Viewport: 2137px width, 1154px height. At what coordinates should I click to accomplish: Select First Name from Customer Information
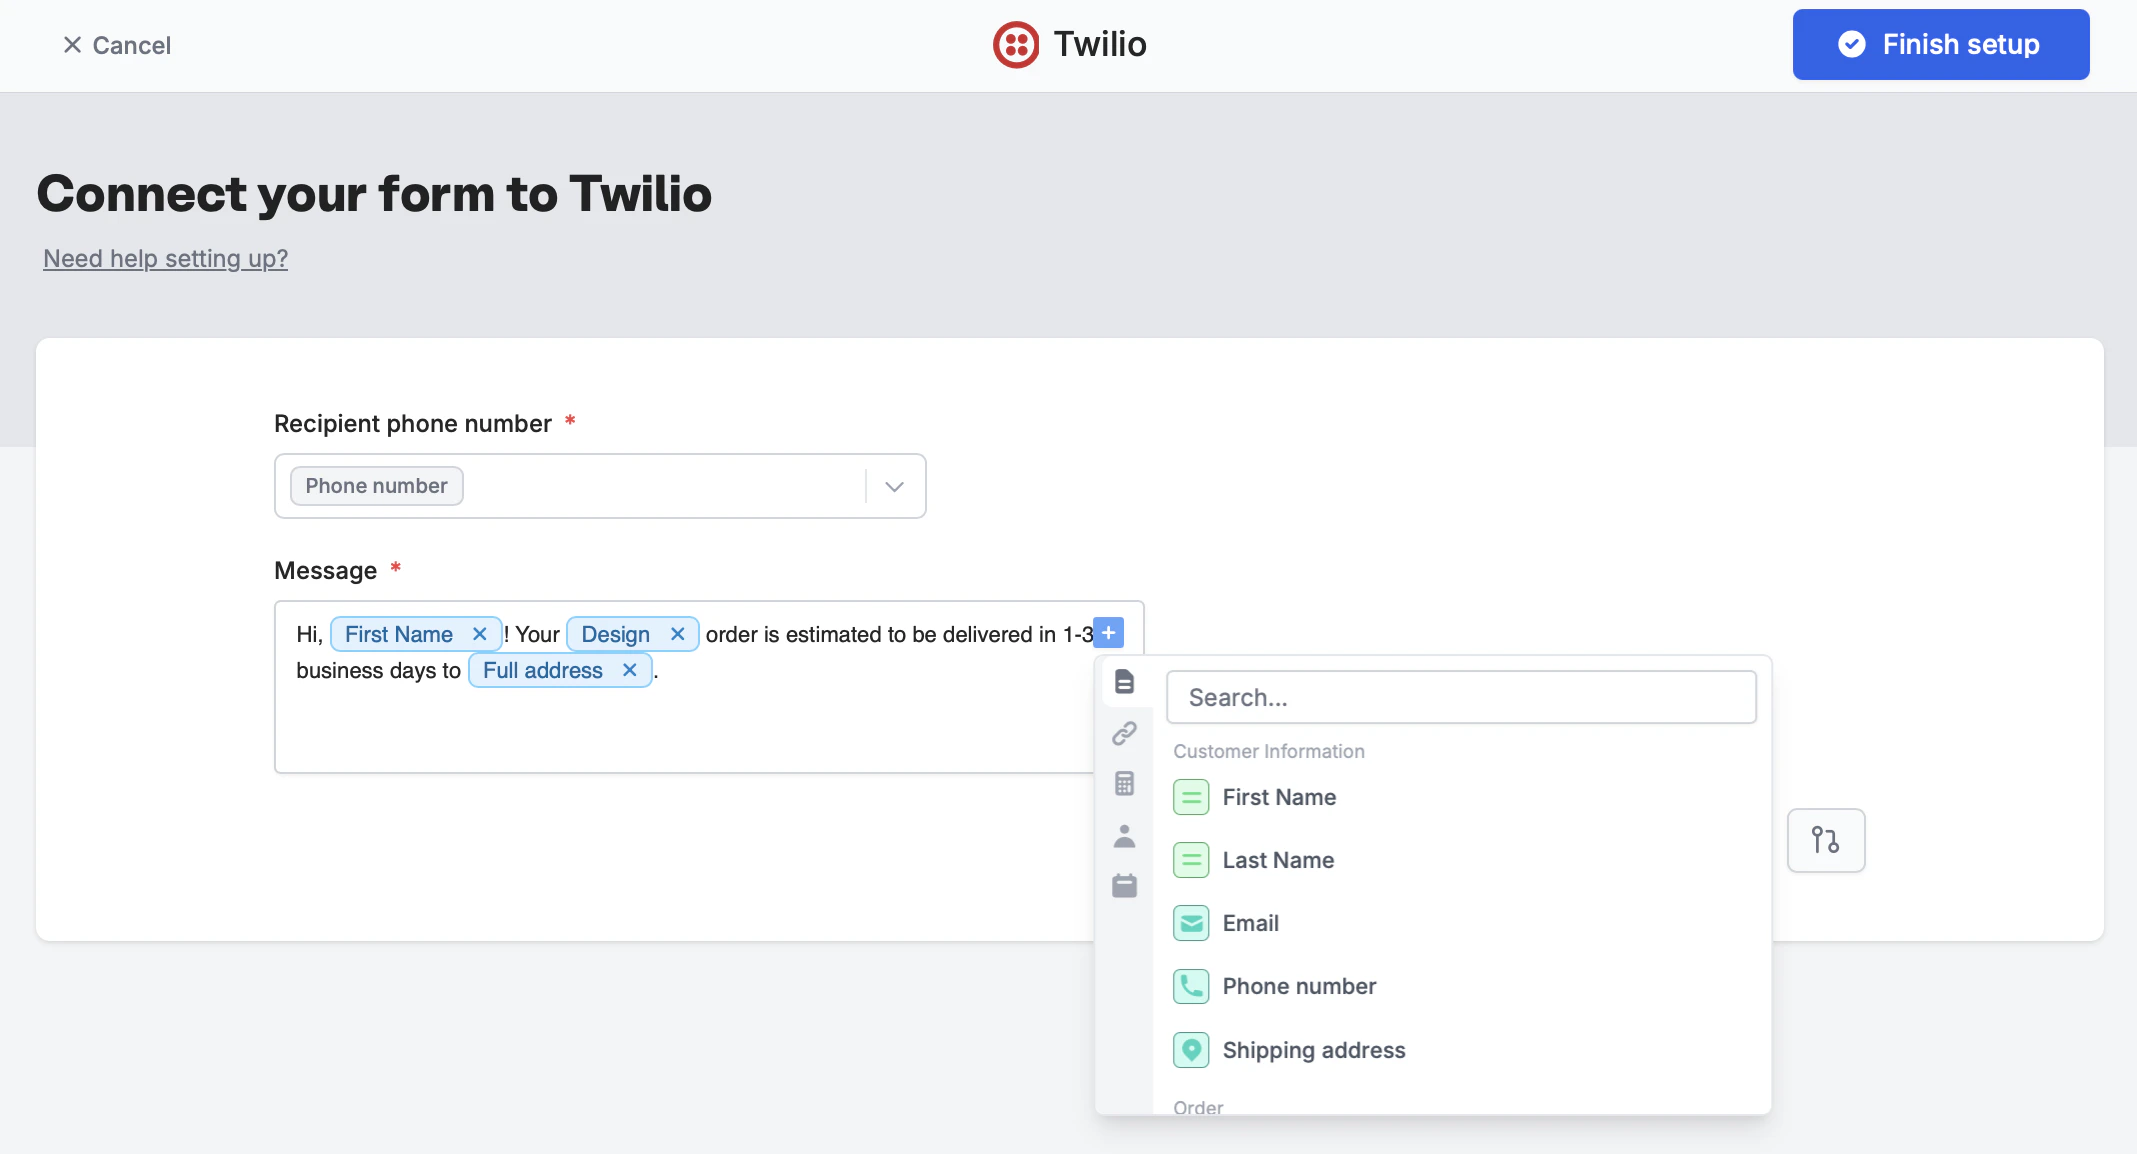[1280, 797]
